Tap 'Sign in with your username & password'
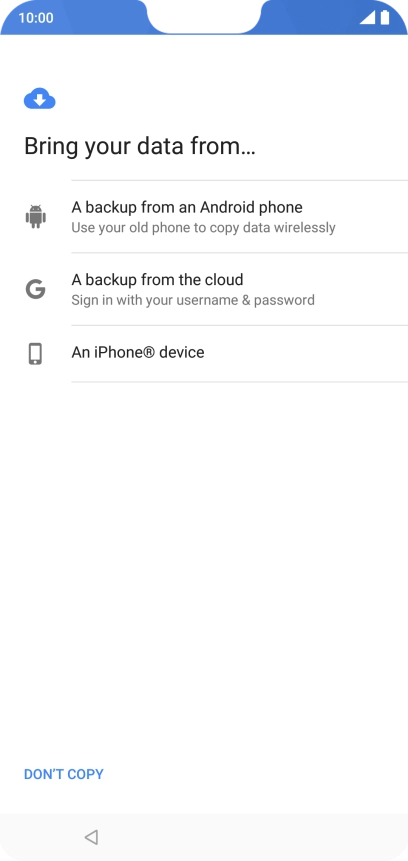This screenshot has height=861, width=408. tap(193, 300)
